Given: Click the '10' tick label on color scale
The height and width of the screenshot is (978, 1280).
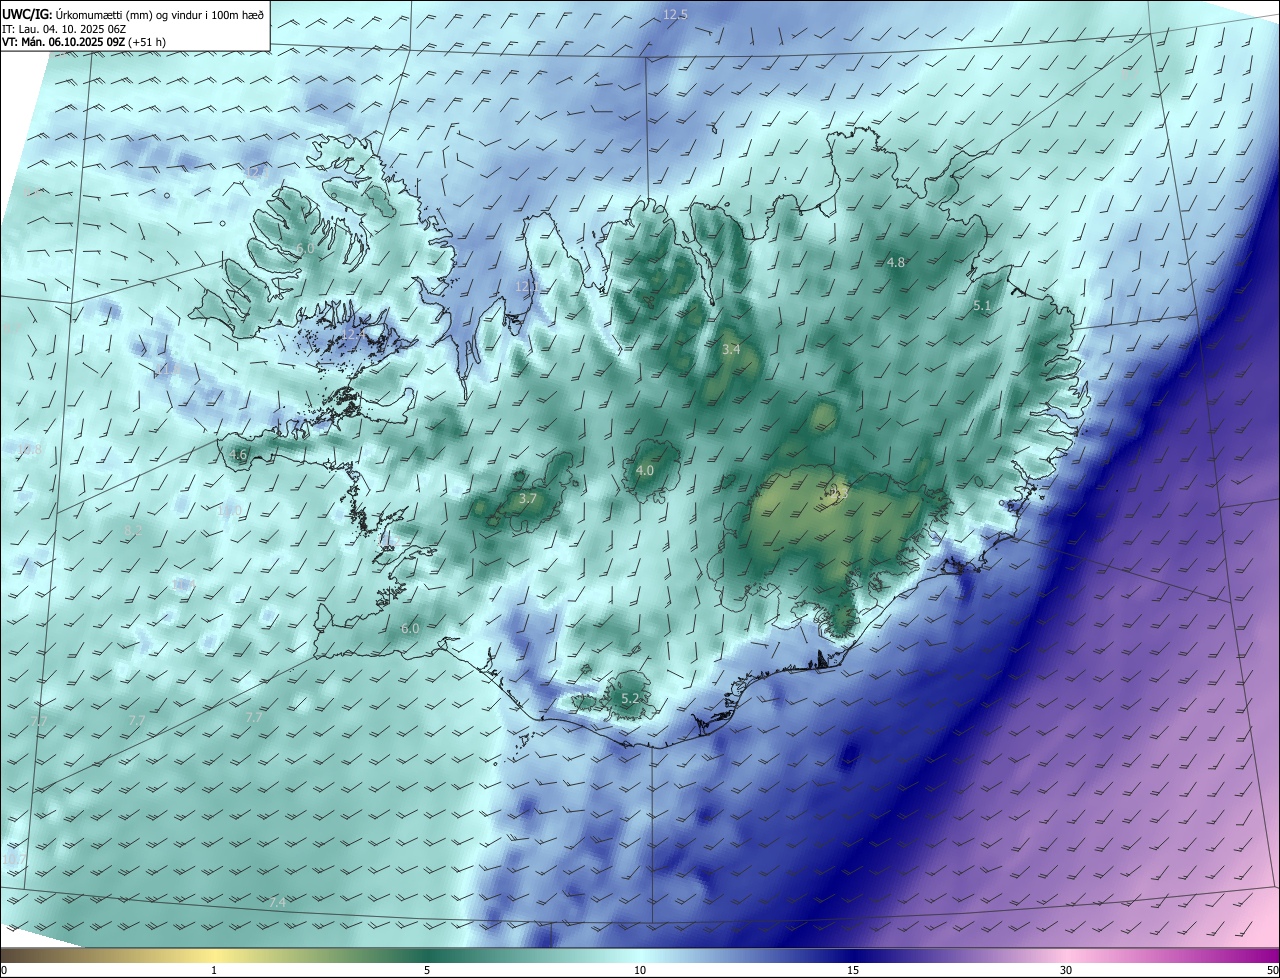Looking at the screenshot, I should 640,970.
